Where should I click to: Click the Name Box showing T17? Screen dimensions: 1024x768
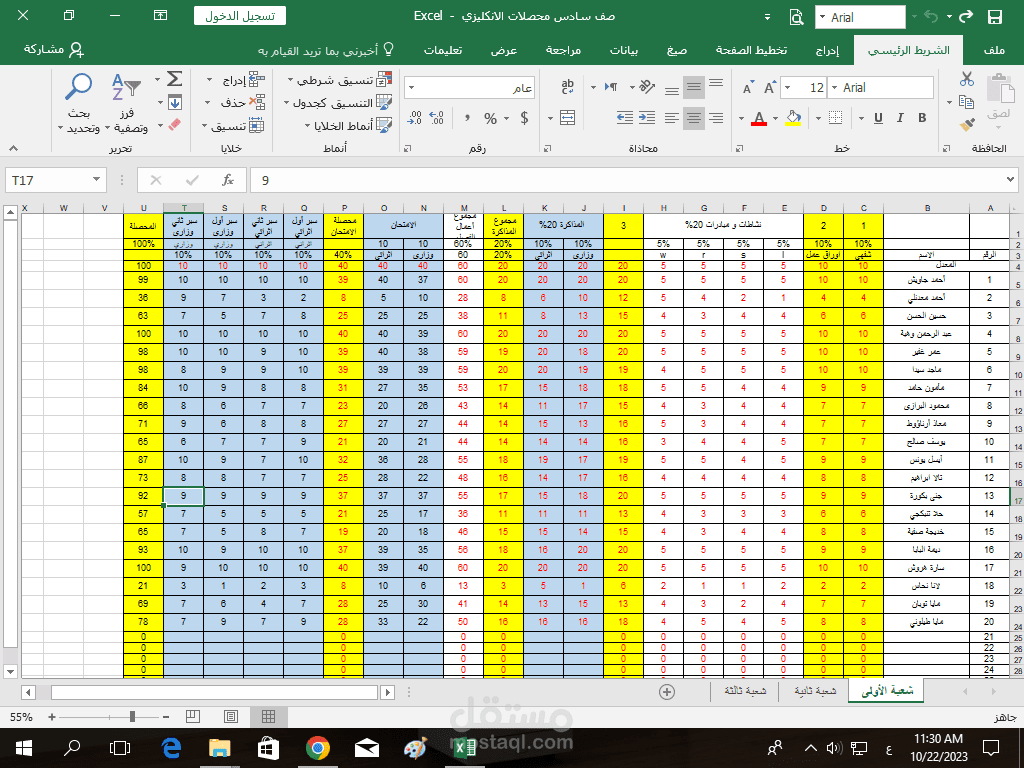(x=56, y=180)
